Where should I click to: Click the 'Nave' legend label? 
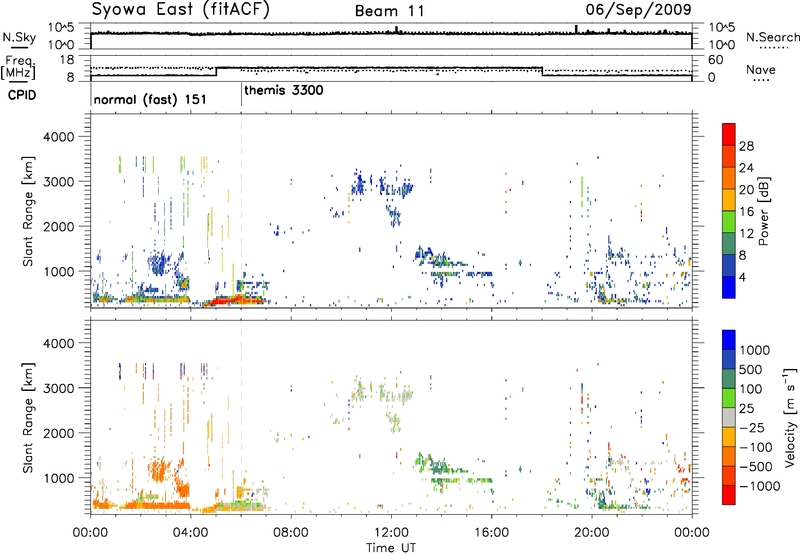click(x=761, y=69)
